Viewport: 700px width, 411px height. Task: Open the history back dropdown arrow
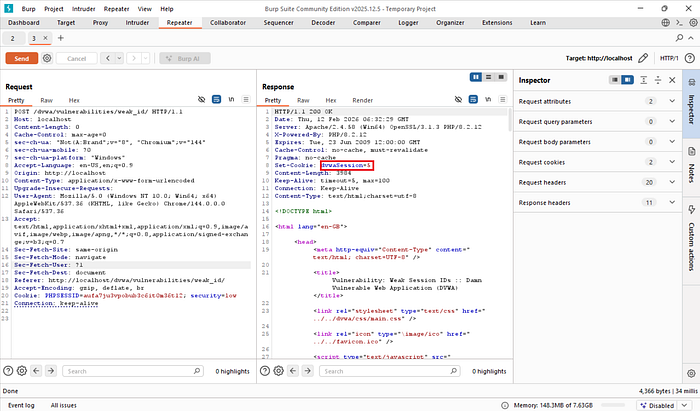tap(119, 58)
